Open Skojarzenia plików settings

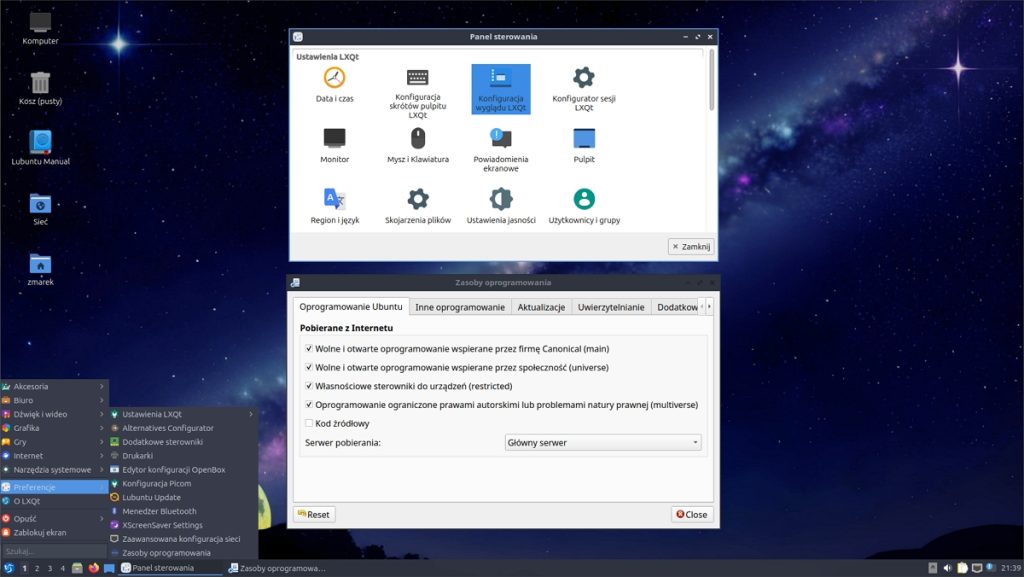click(417, 205)
